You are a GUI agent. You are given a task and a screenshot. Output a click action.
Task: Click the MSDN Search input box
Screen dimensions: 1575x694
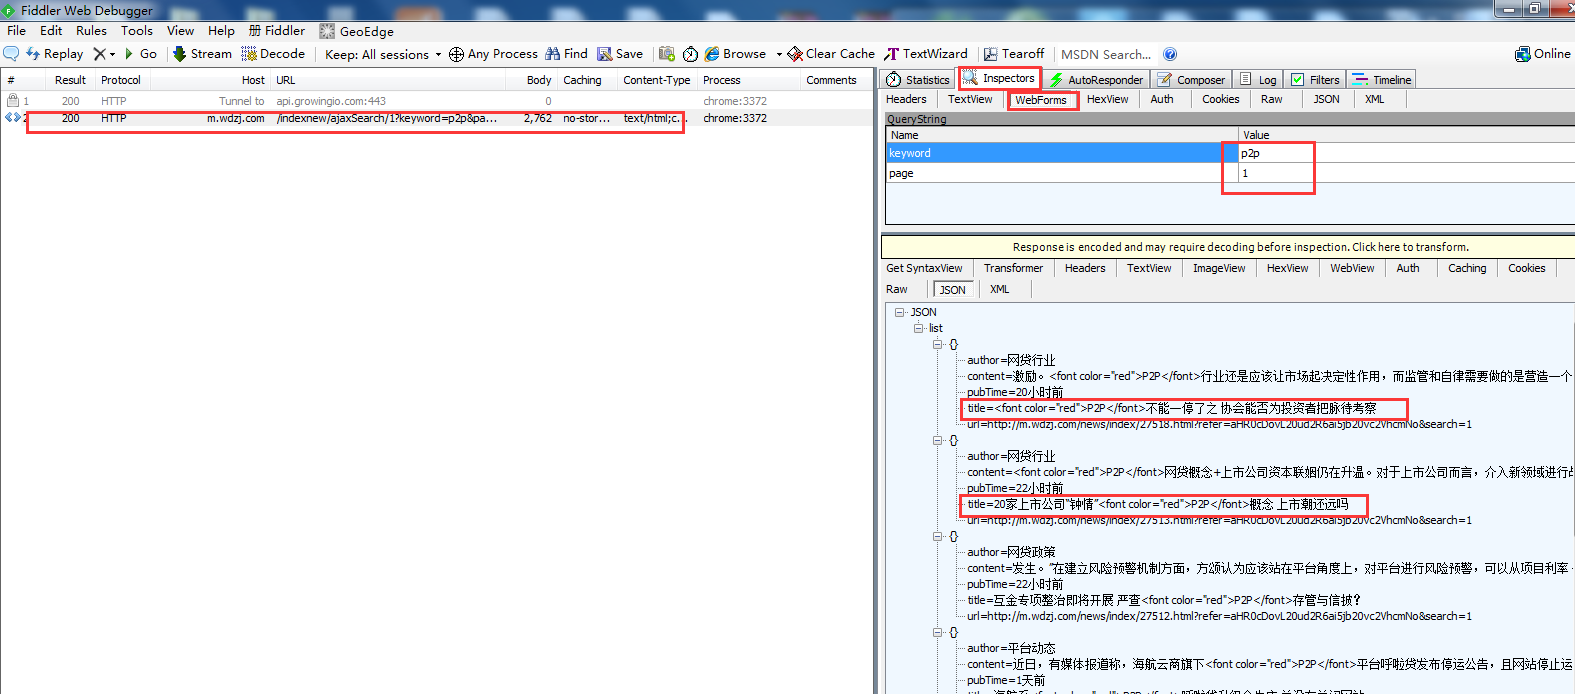[1105, 54]
